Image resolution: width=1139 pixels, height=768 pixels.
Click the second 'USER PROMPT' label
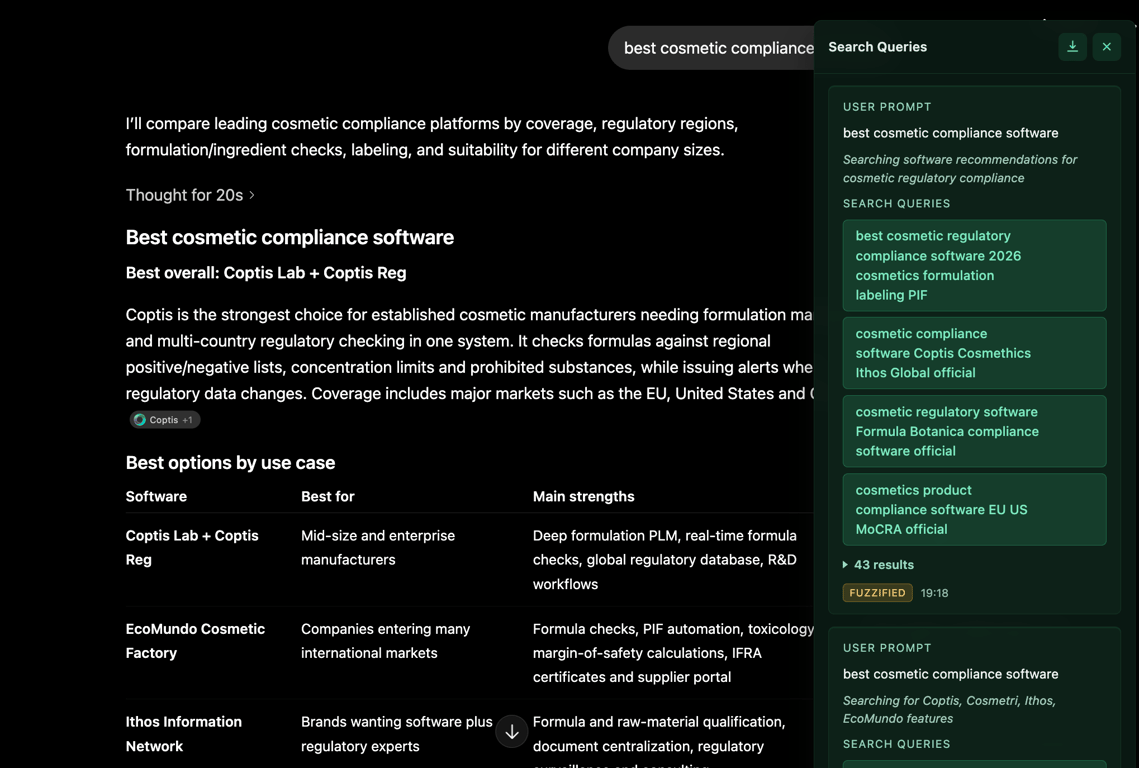tap(887, 647)
